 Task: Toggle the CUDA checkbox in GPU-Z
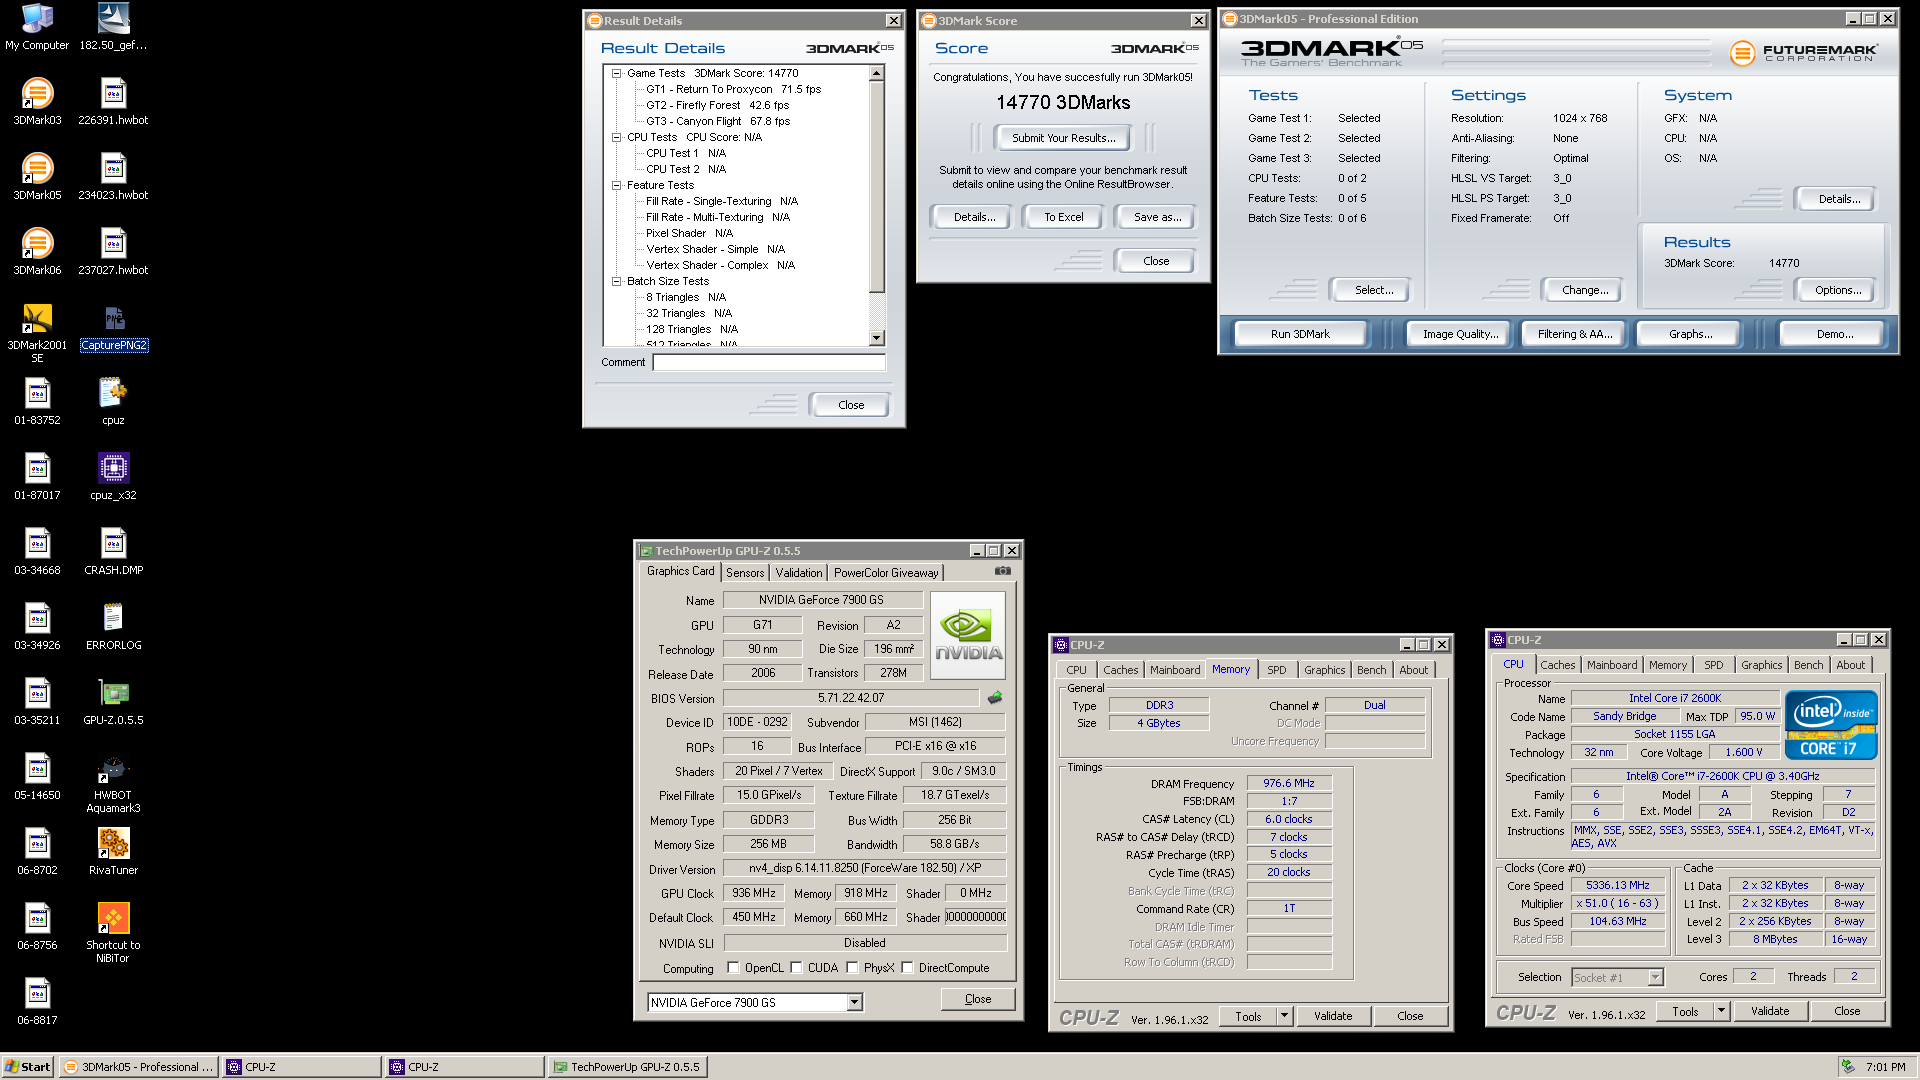tap(796, 967)
